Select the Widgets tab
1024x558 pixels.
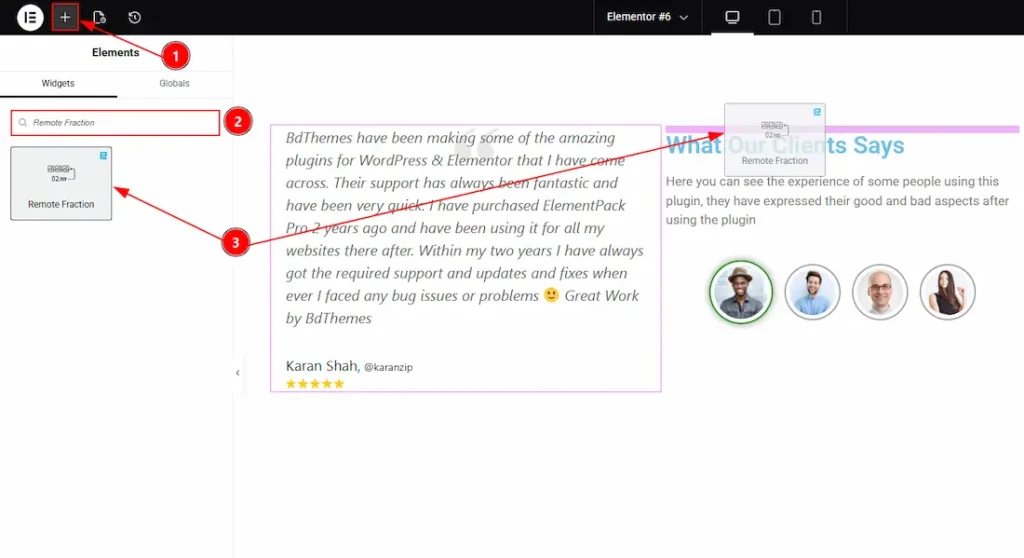click(58, 83)
